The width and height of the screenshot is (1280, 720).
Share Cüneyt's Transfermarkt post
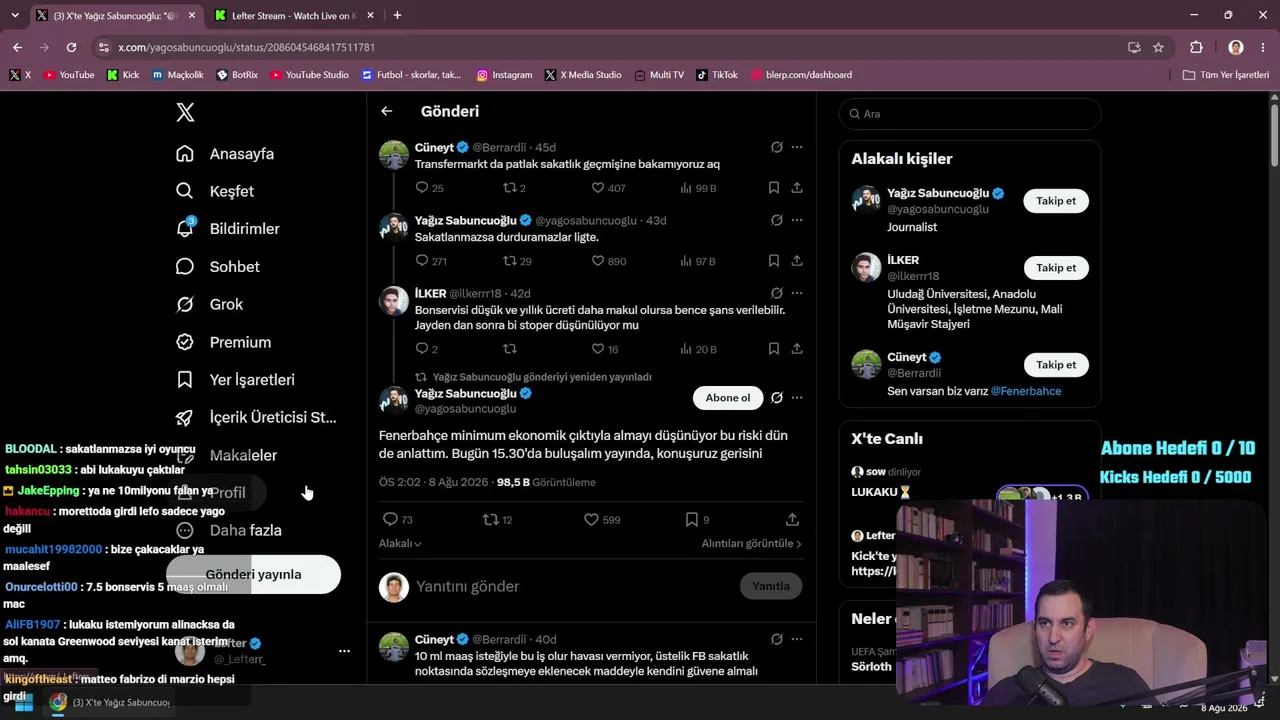pyautogui.click(x=797, y=188)
